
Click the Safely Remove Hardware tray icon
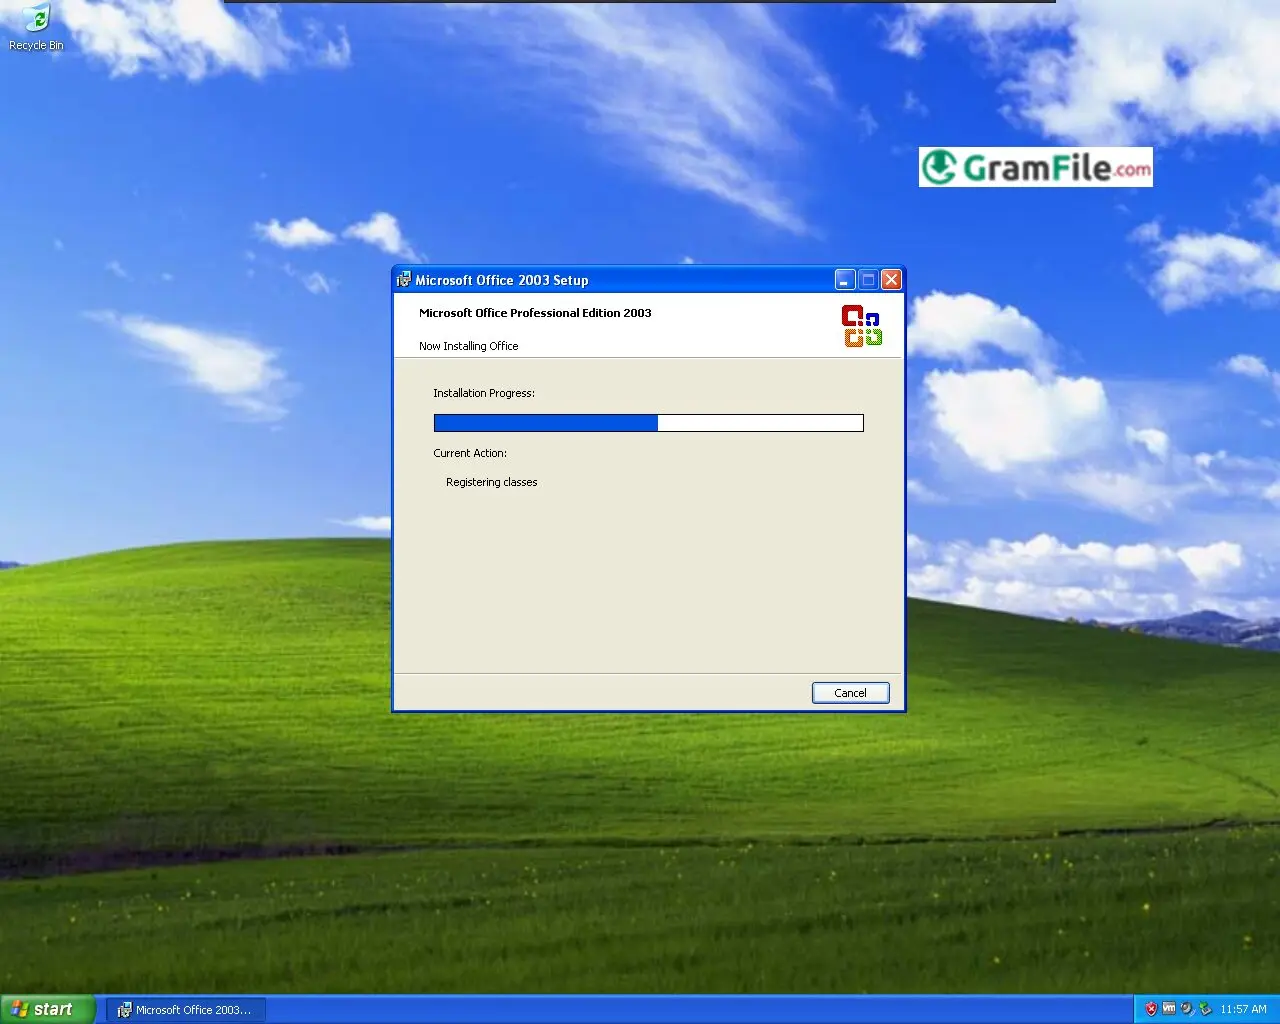pos(1205,1009)
